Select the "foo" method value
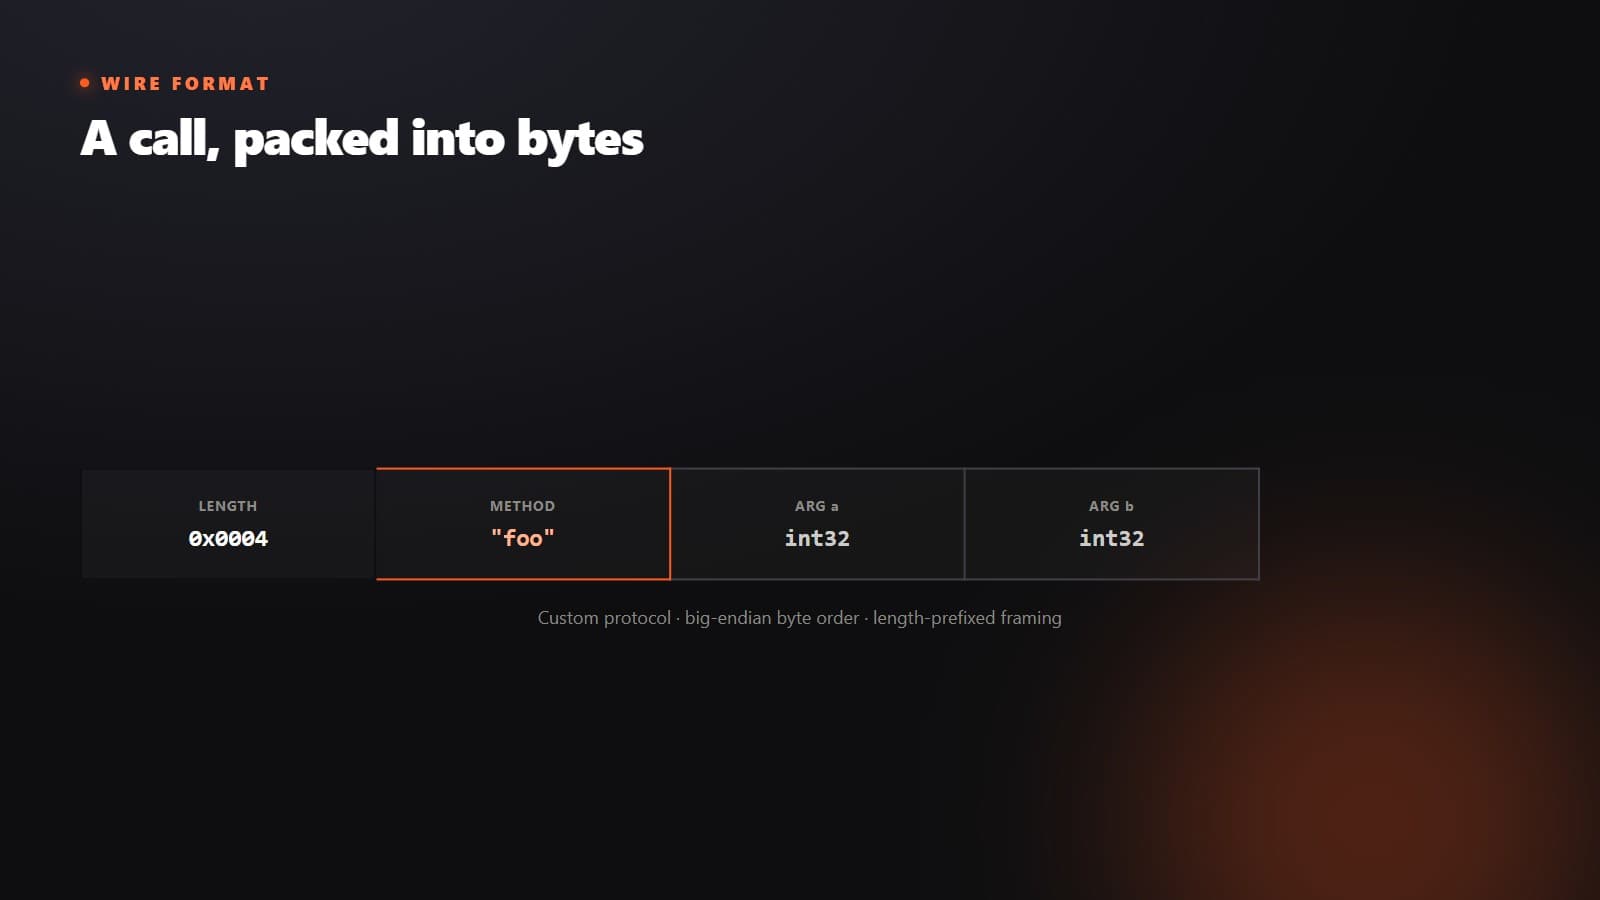The image size is (1600, 900). coord(522,538)
